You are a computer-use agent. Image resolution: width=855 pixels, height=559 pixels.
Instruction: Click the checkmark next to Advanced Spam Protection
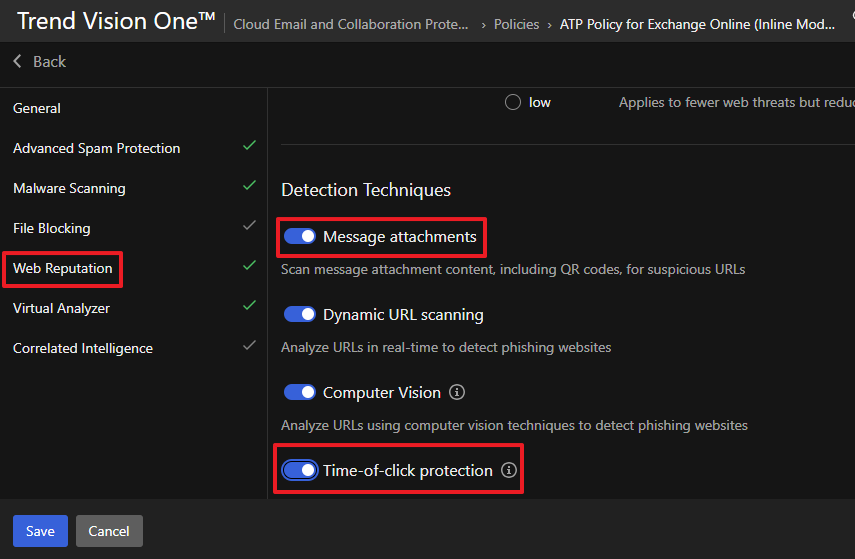pos(249,146)
